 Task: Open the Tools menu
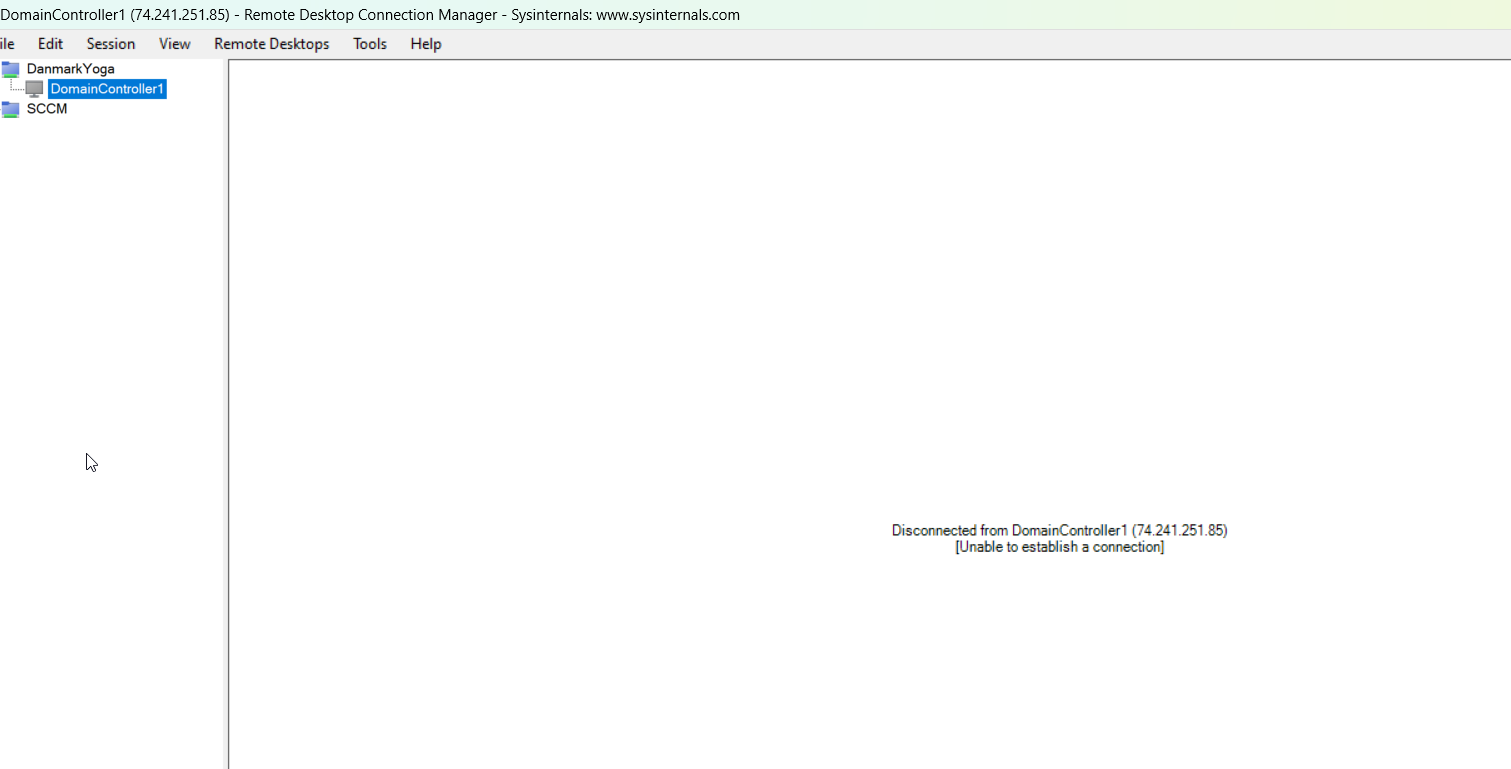pyautogui.click(x=370, y=44)
